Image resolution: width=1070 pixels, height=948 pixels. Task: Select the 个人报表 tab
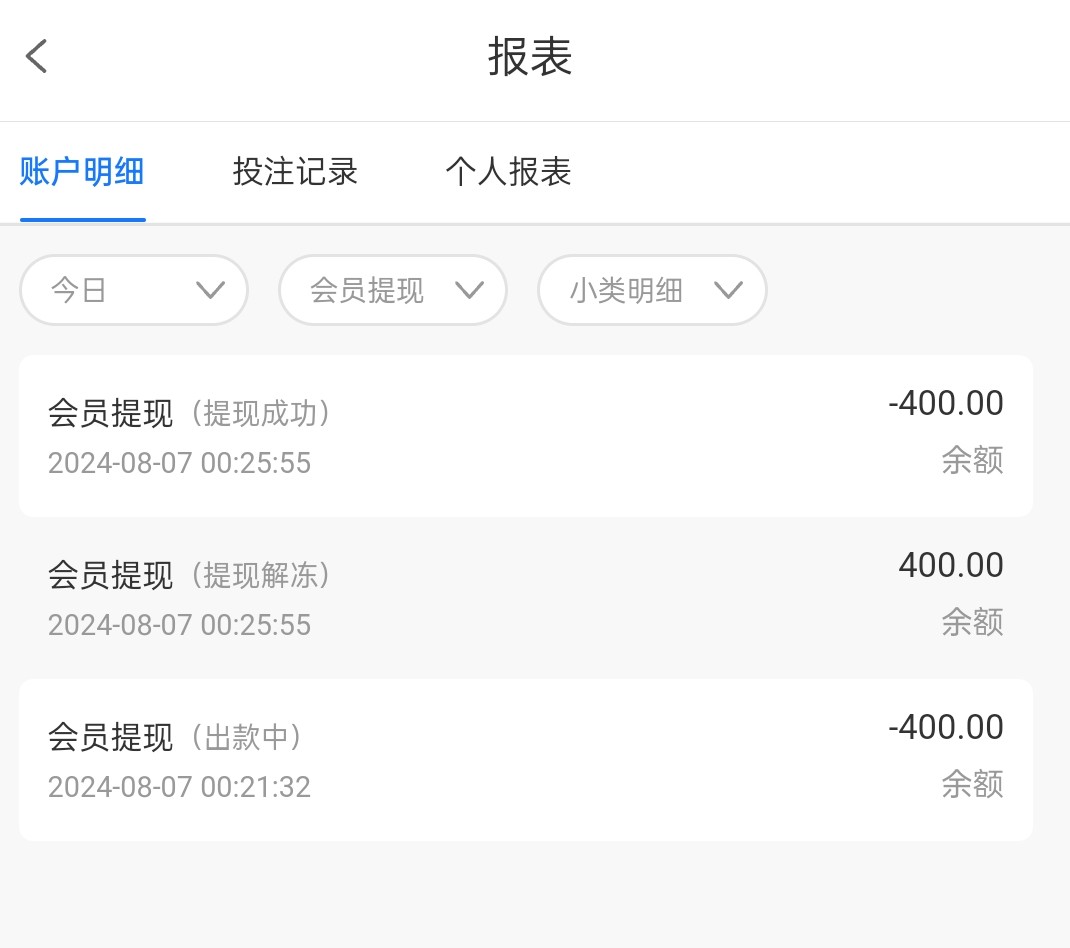click(x=508, y=172)
